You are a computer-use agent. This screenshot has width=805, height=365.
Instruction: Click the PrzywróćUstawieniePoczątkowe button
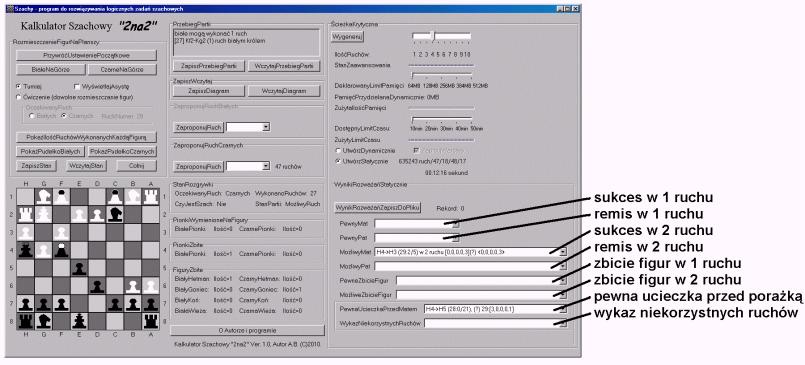86,55
